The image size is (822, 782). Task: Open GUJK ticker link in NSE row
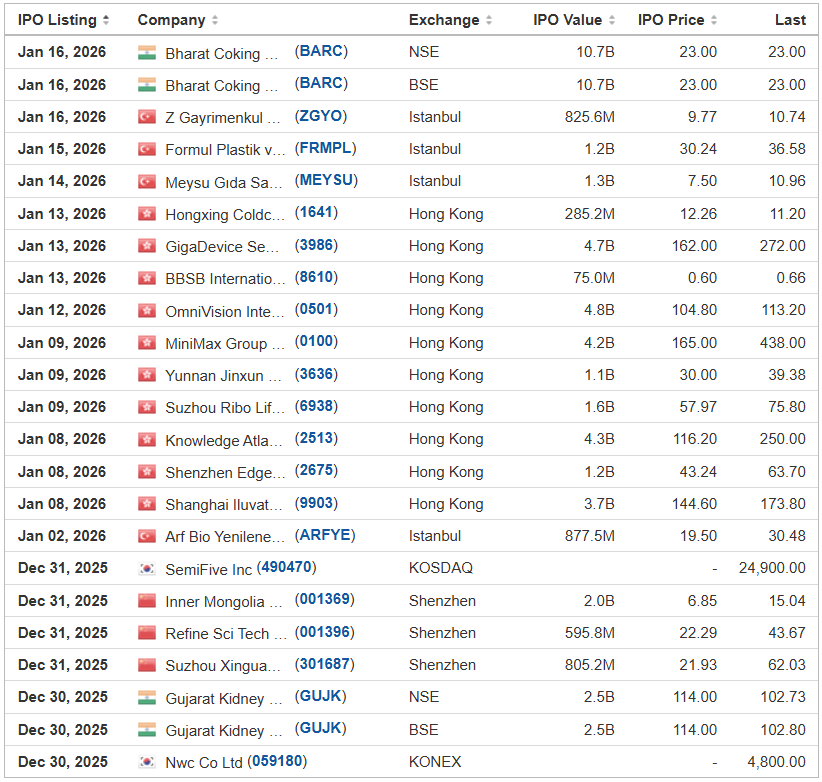(320, 696)
